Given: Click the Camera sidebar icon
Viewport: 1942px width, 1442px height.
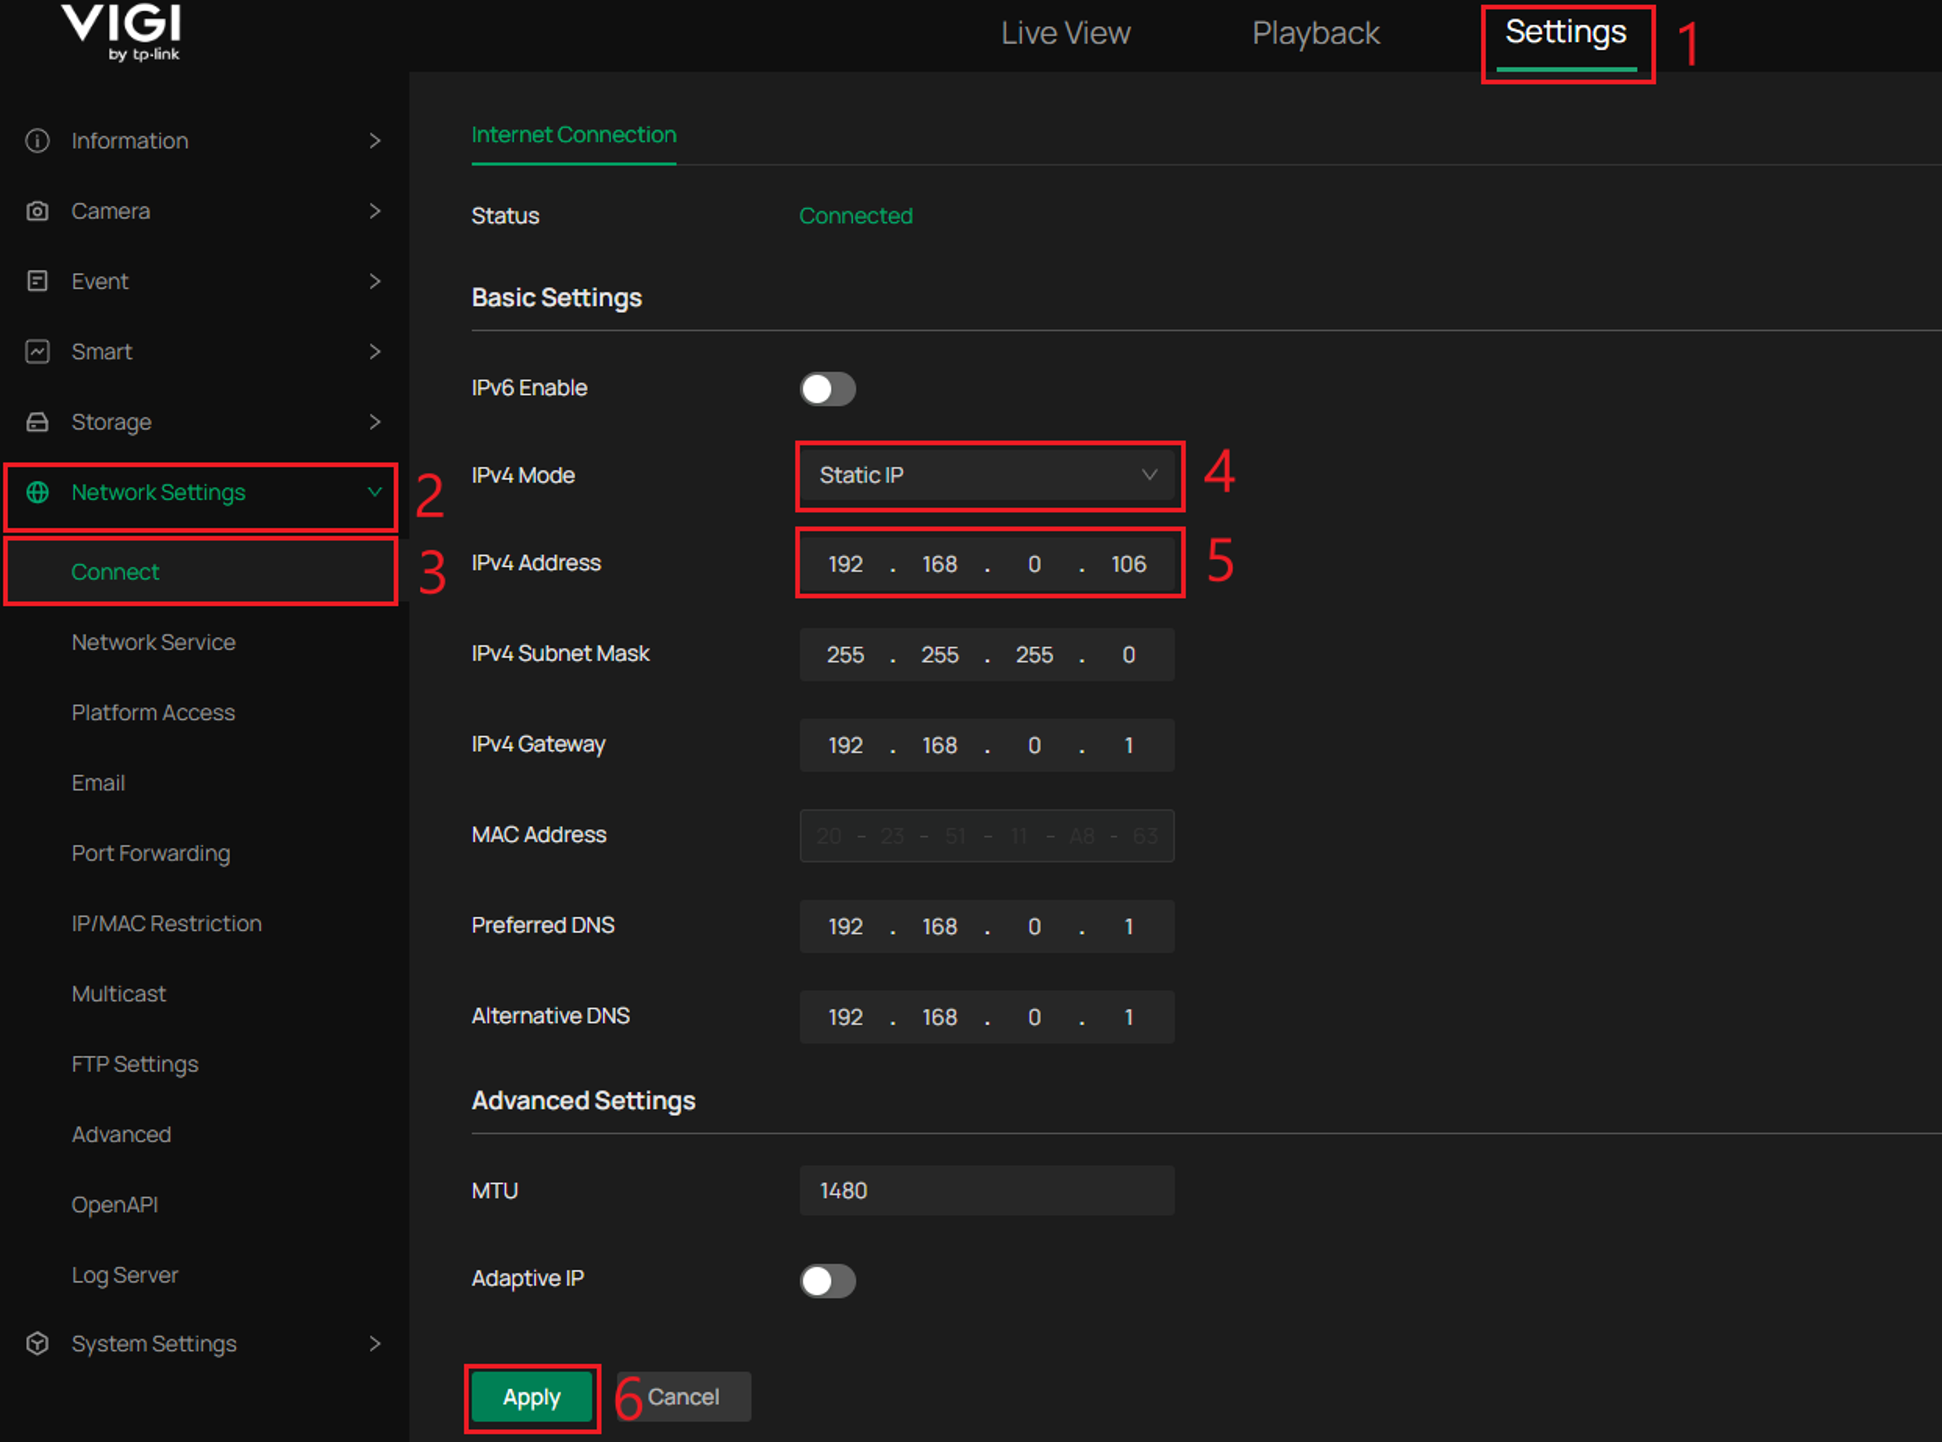Looking at the screenshot, I should (x=37, y=211).
